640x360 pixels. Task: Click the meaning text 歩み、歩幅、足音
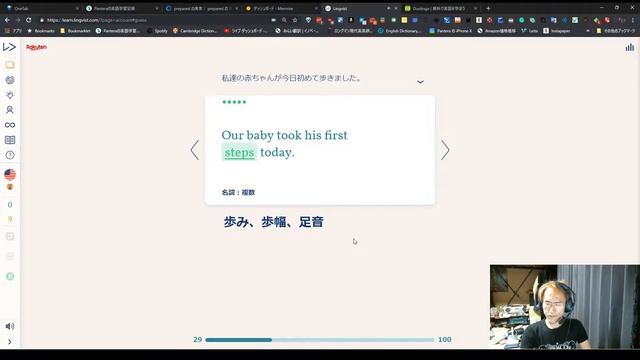coord(273,222)
